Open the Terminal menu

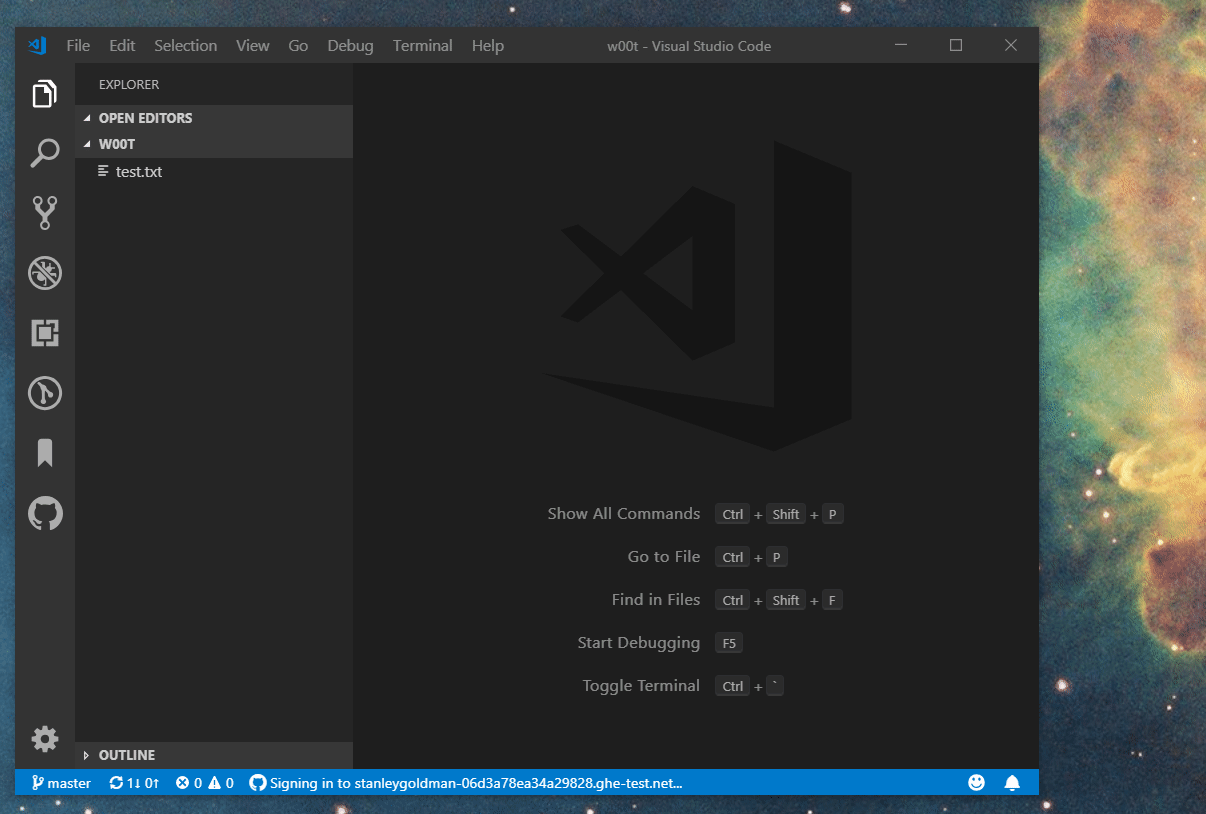pyautogui.click(x=422, y=45)
